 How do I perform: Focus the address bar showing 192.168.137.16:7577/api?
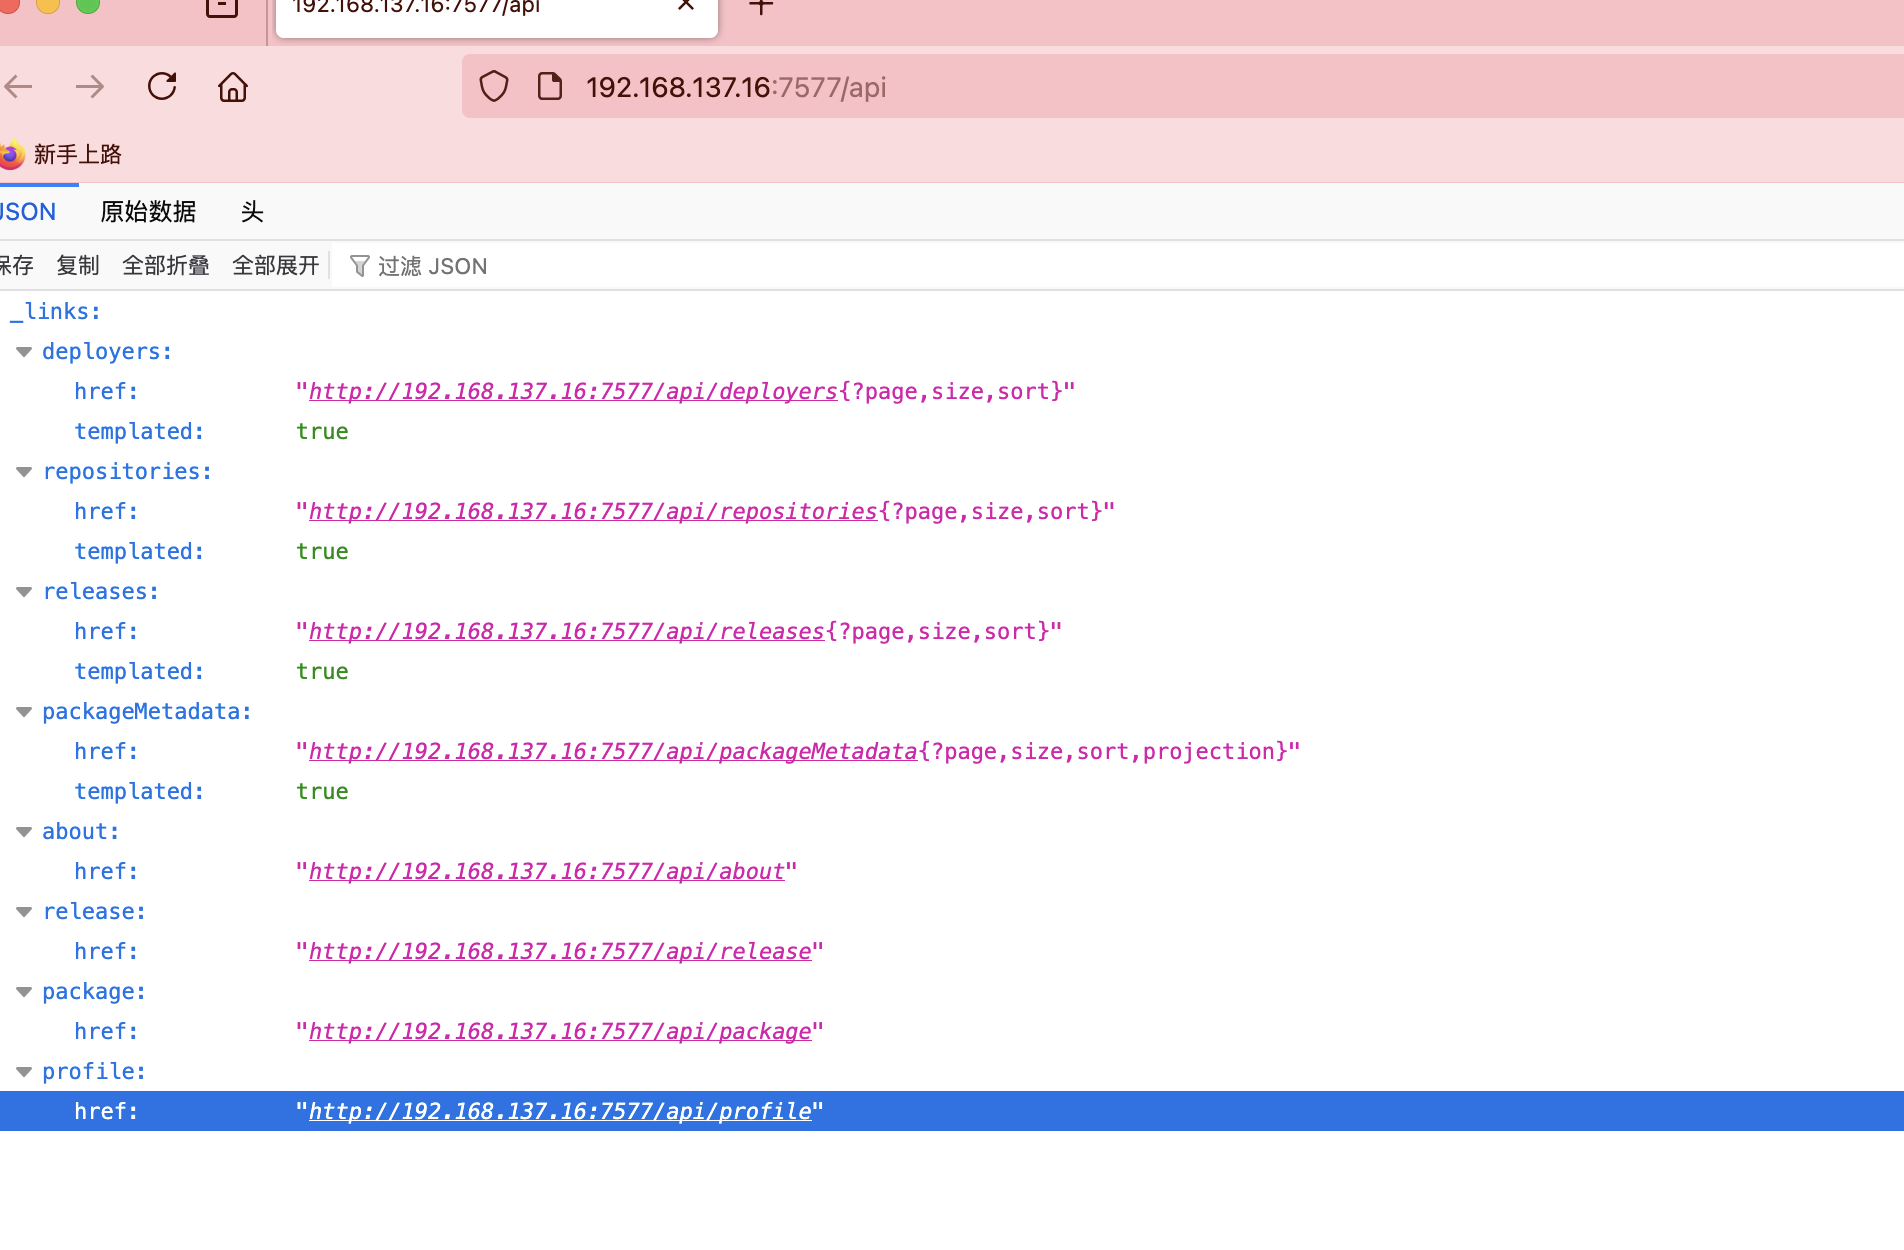click(x=1183, y=87)
